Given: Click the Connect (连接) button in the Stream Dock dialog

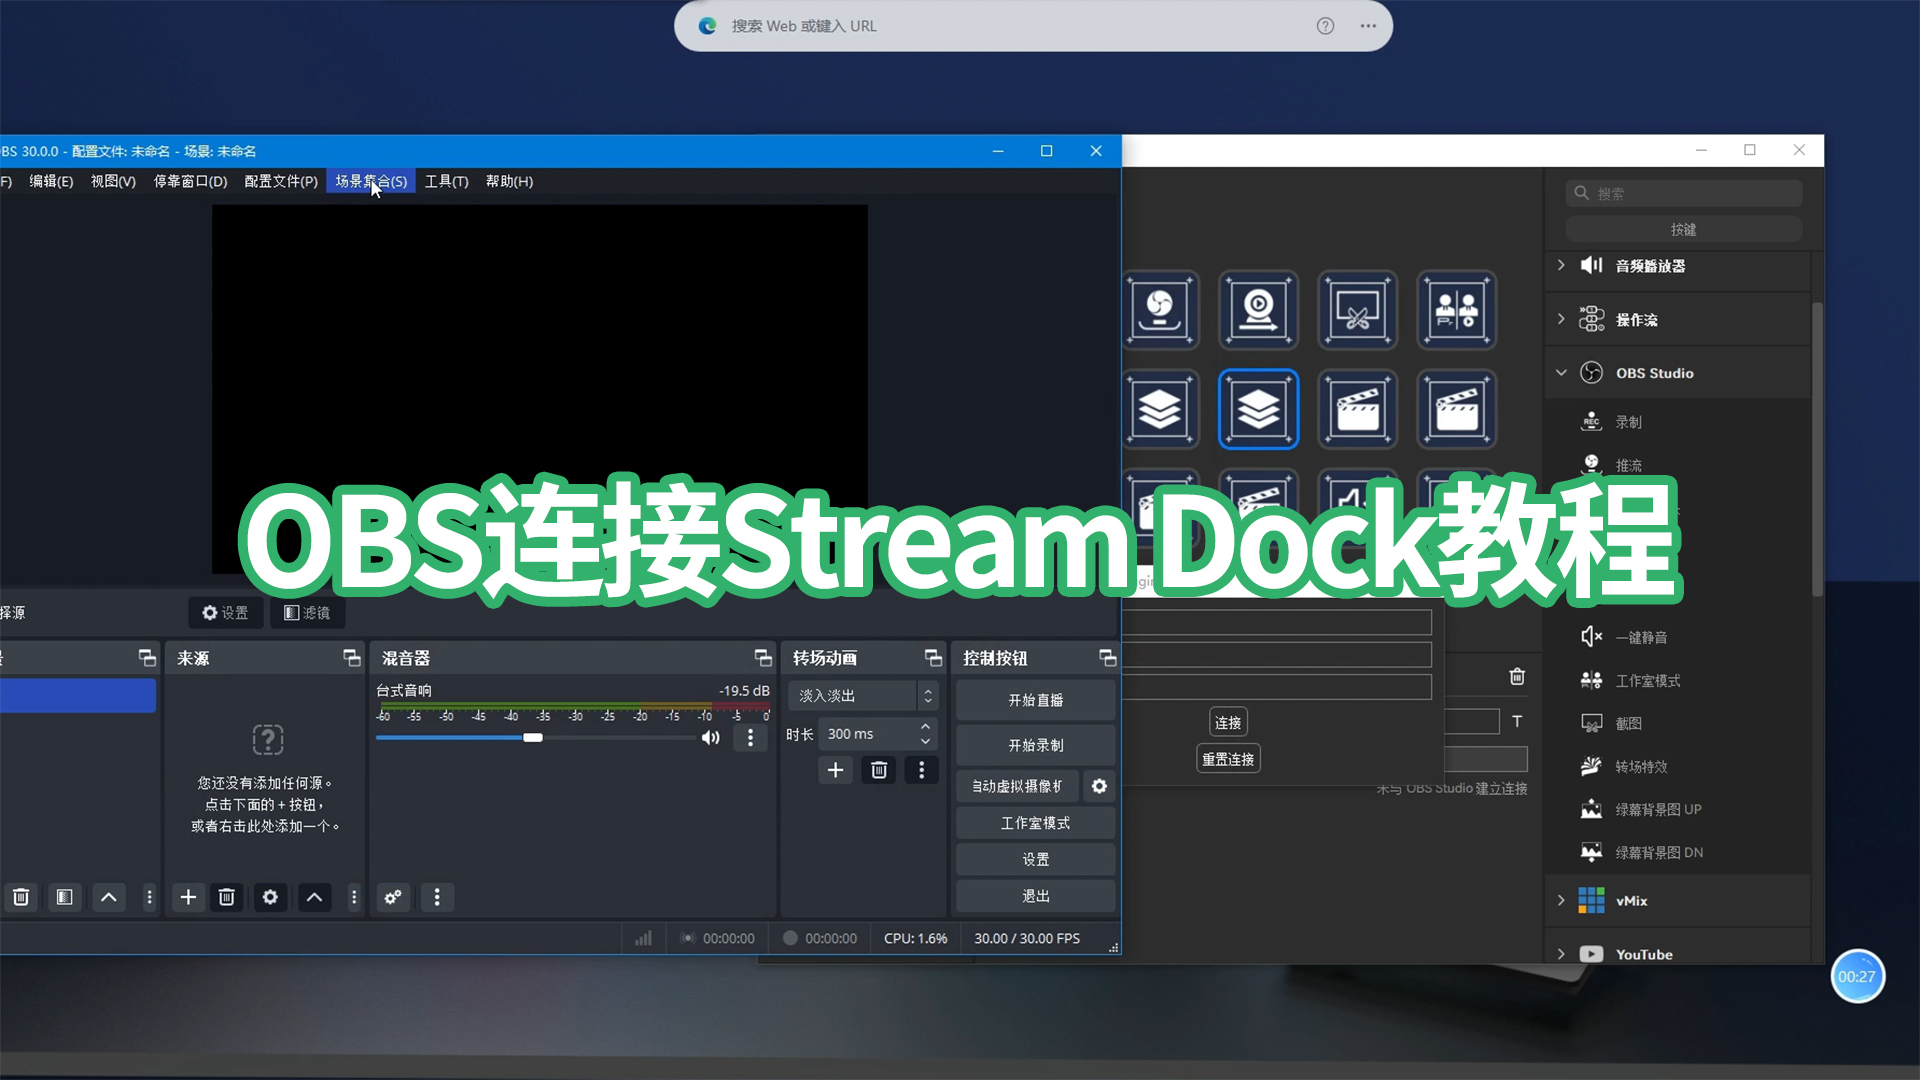Looking at the screenshot, I should (1228, 722).
